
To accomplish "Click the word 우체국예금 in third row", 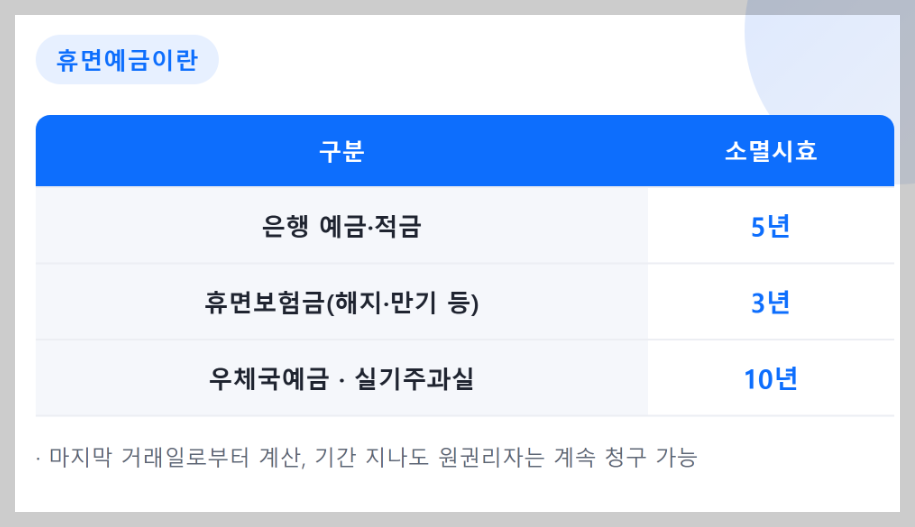I will 269,378.
